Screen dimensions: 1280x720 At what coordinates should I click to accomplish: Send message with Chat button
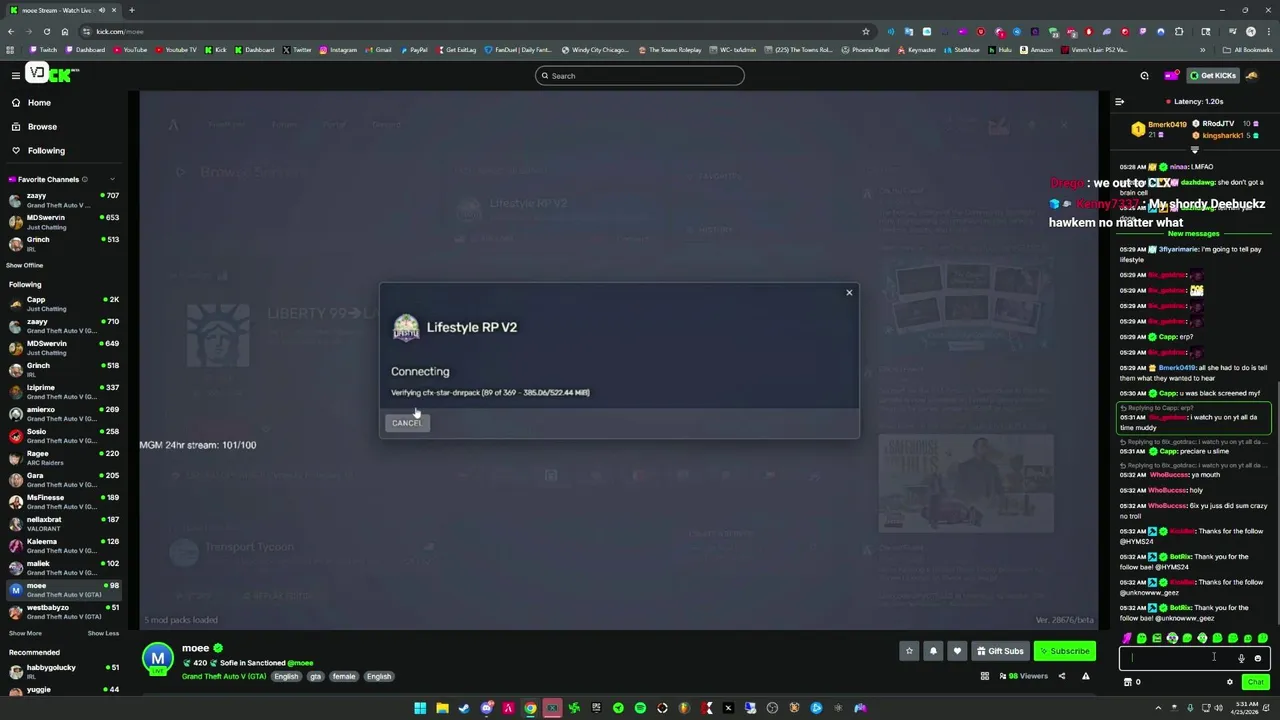click(x=1256, y=682)
